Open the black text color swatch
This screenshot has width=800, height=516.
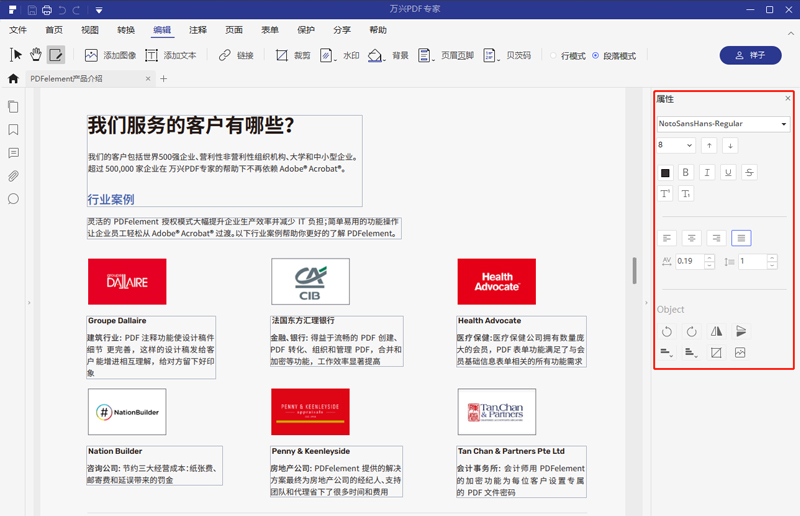[x=665, y=173]
